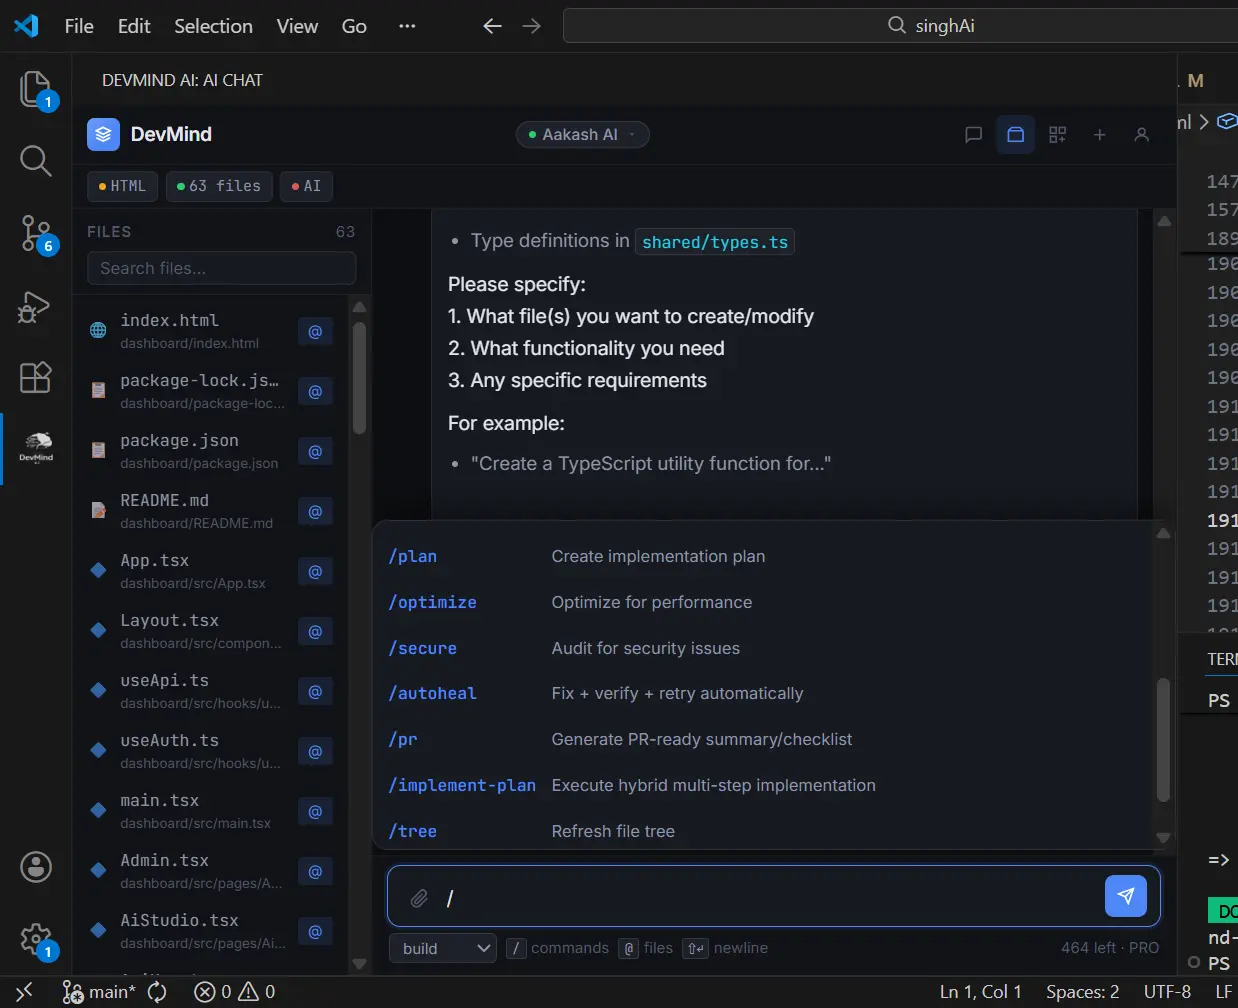Screen dimensions: 1238x1008
Task: Mention package-lock.json with its @ button
Action: pyautogui.click(x=315, y=392)
